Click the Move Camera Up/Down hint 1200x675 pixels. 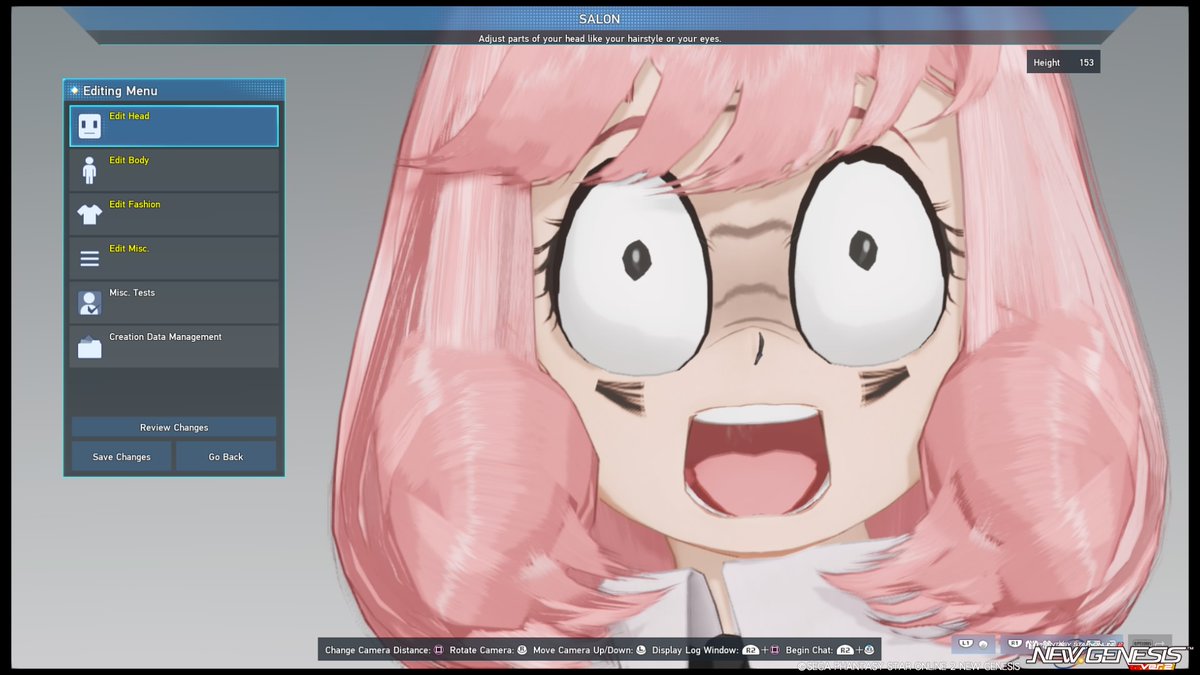pyautogui.click(x=589, y=650)
